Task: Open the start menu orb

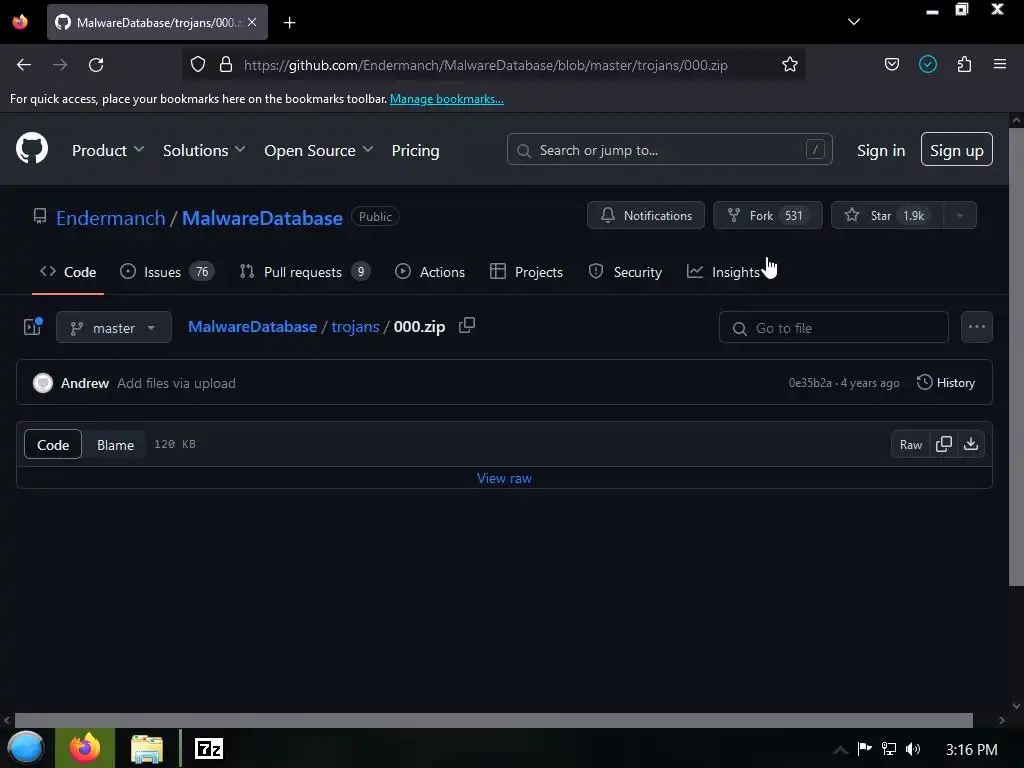Action: [x=26, y=748]
